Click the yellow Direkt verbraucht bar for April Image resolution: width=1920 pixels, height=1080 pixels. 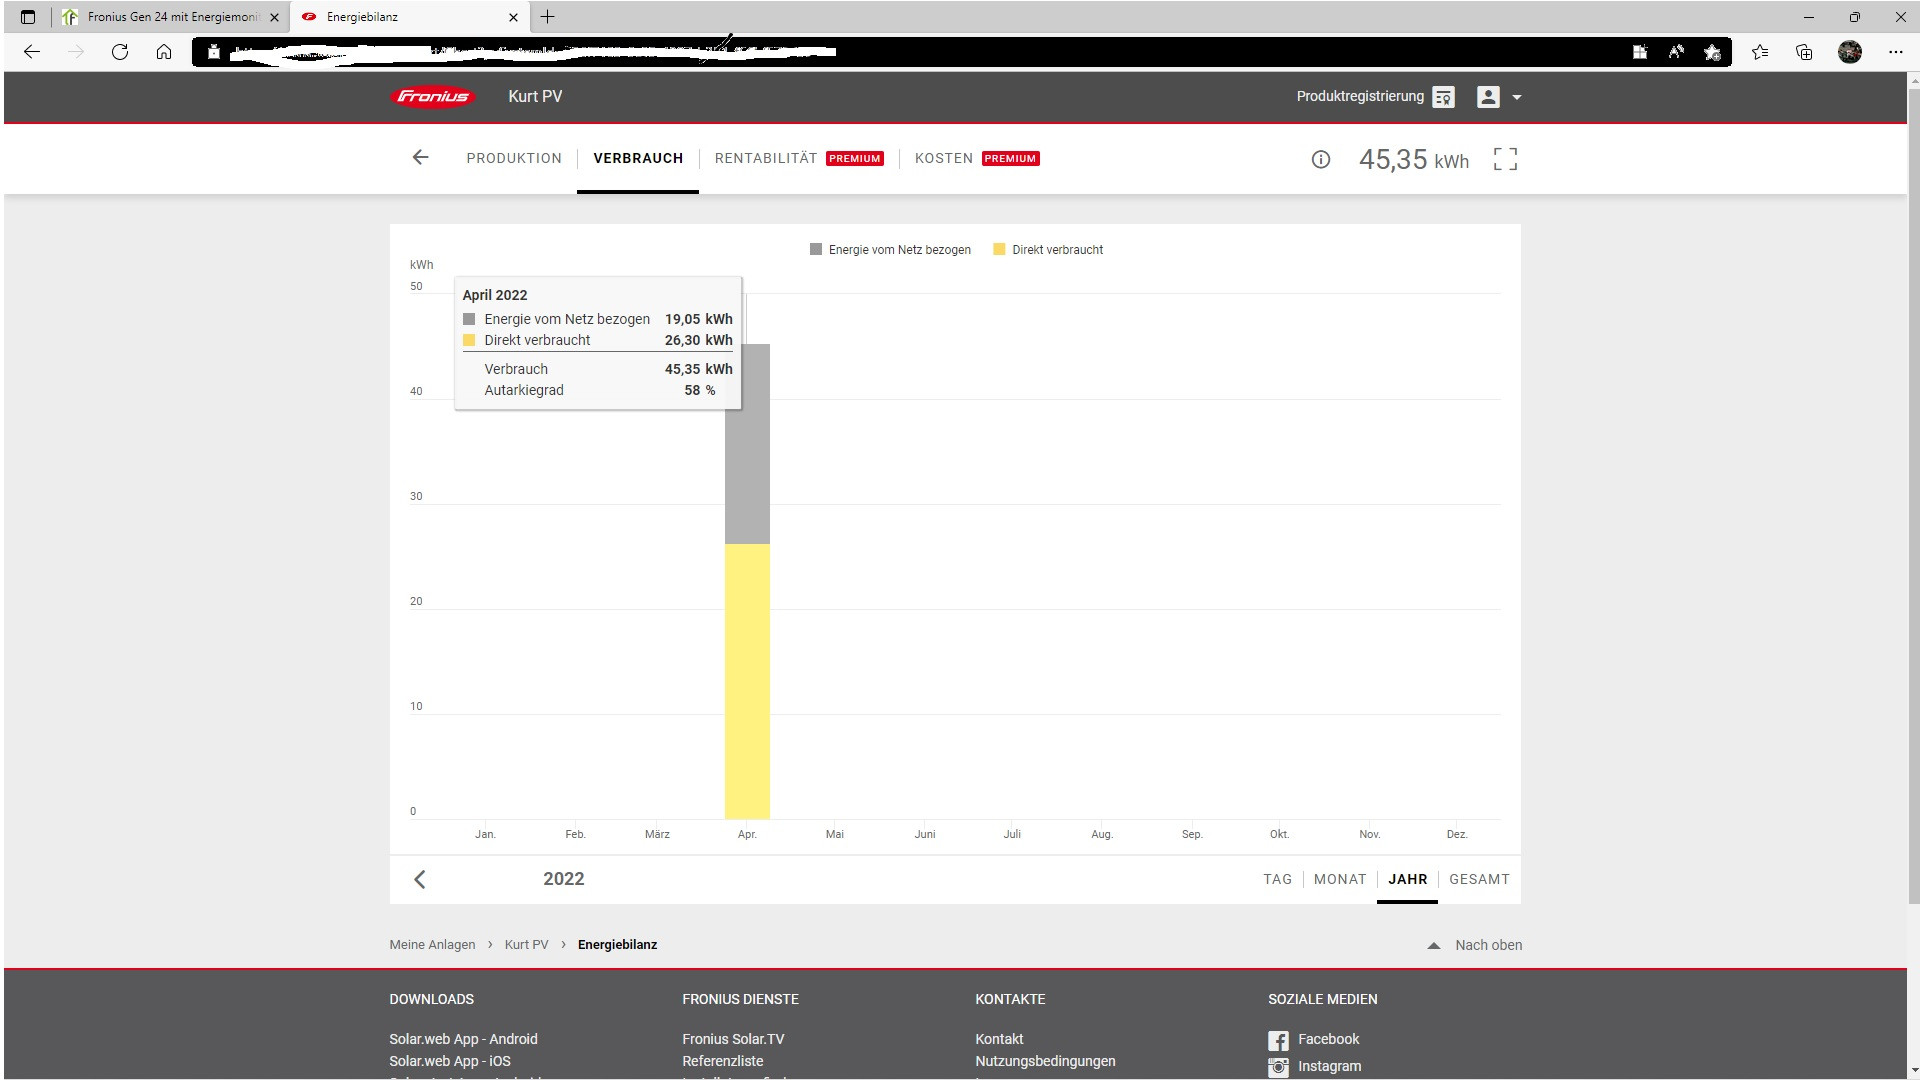tap(747, 680)
